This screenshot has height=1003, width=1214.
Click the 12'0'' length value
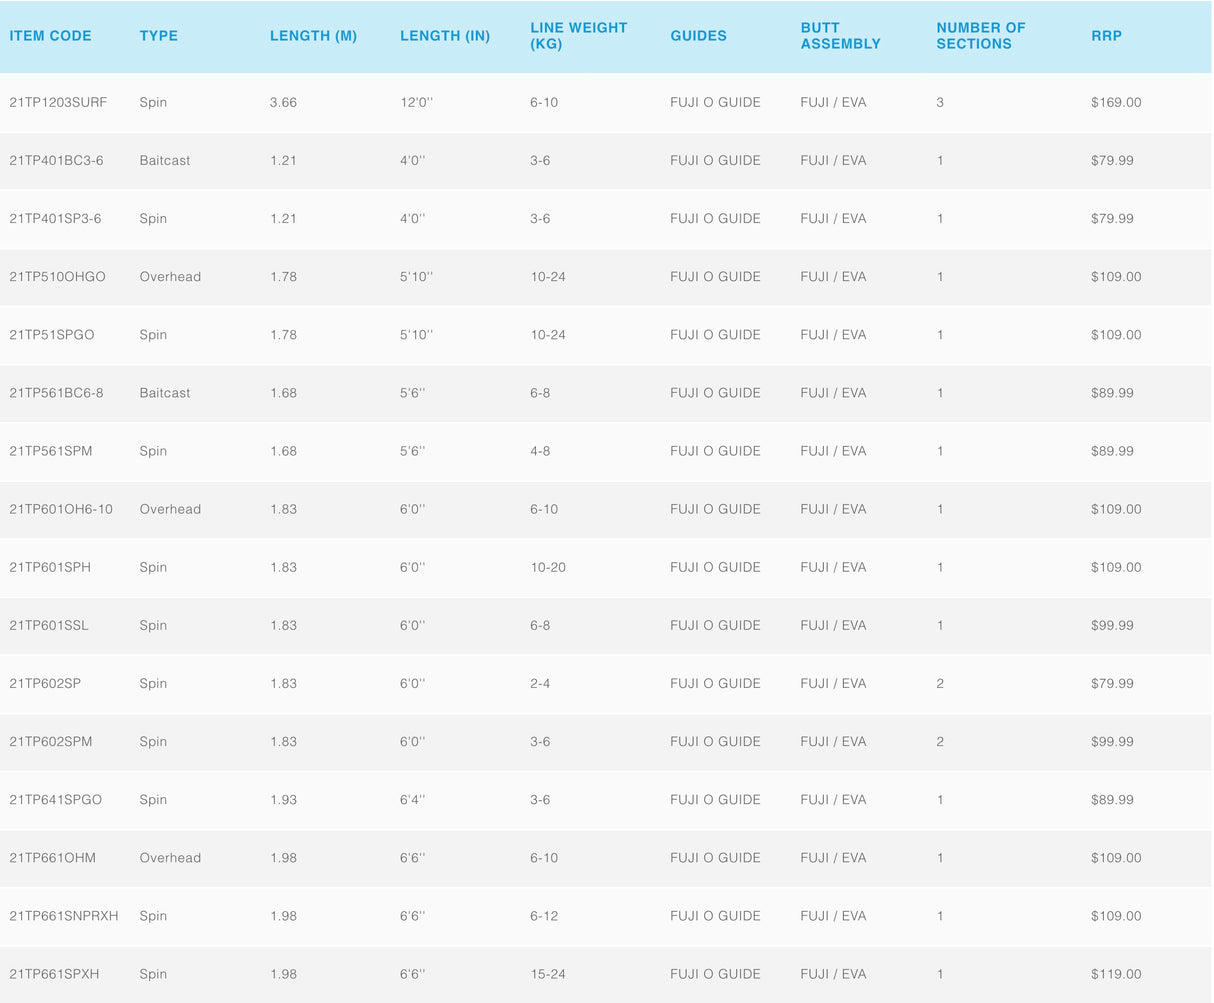pos(412,102)
